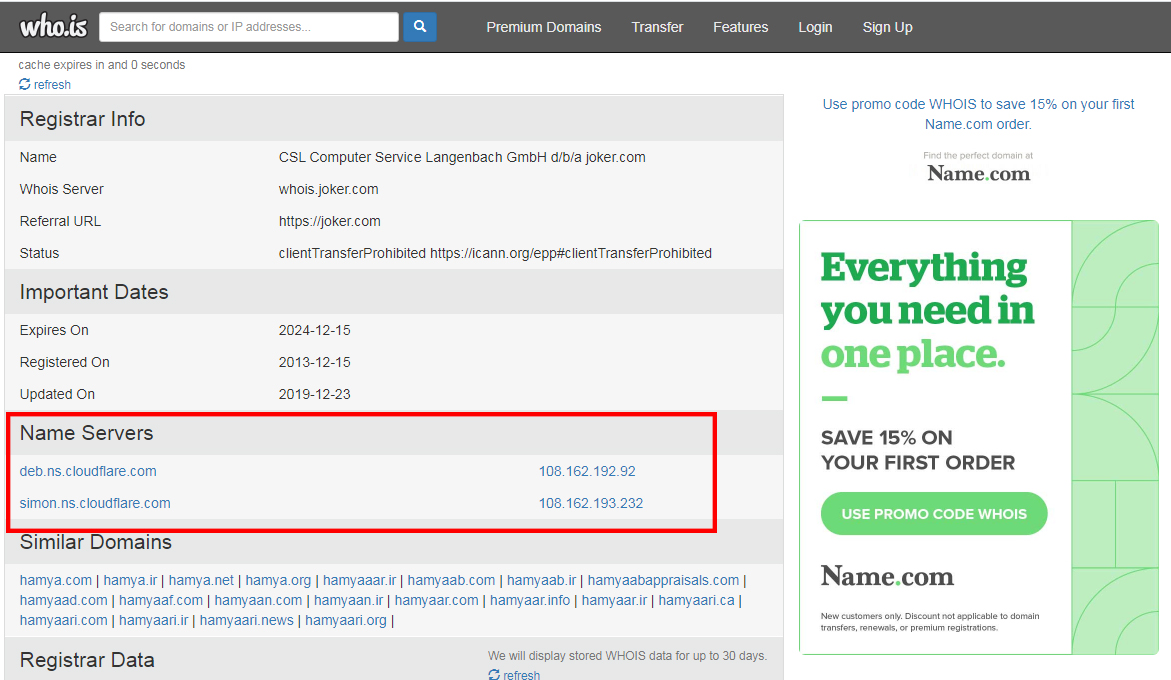
Task: Open IP address 108.162.193.232
Action: (x=591, y=503)
